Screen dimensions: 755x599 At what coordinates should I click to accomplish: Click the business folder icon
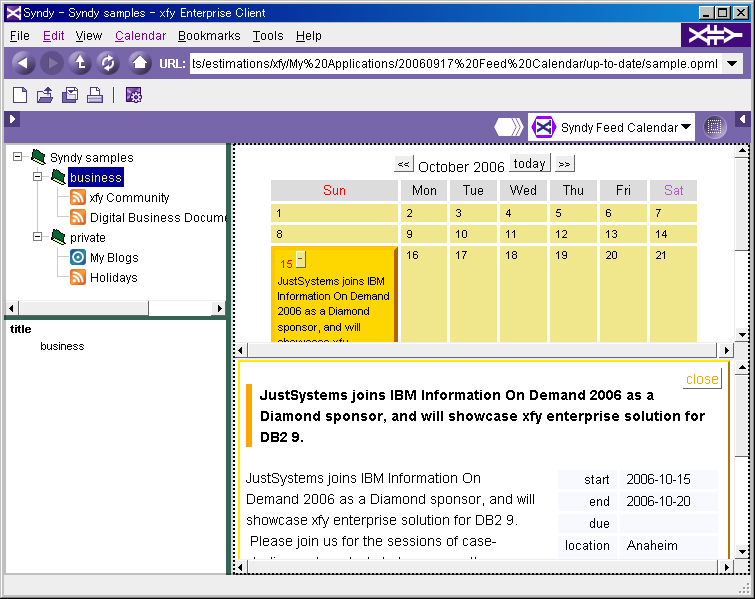(x=58, y=177)
